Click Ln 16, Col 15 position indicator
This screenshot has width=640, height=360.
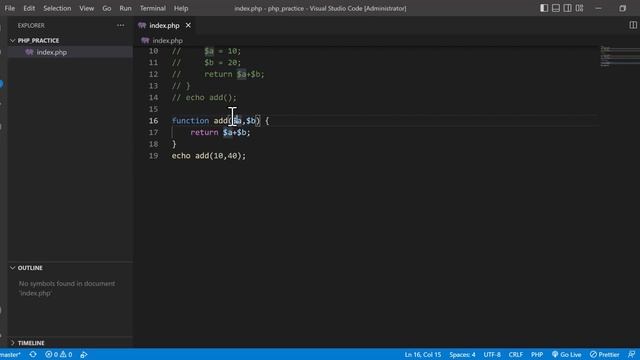(x=423, y=354)
